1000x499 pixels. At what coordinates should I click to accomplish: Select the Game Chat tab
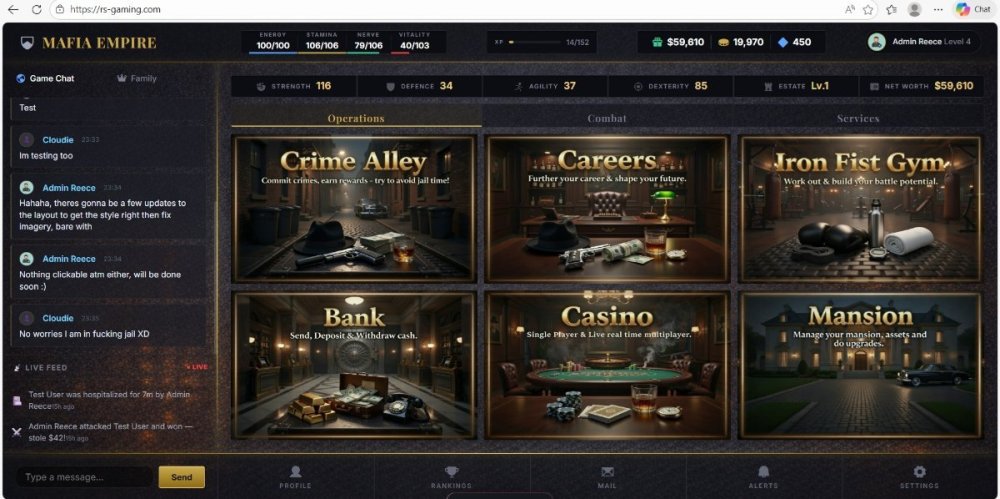point(45,78)
